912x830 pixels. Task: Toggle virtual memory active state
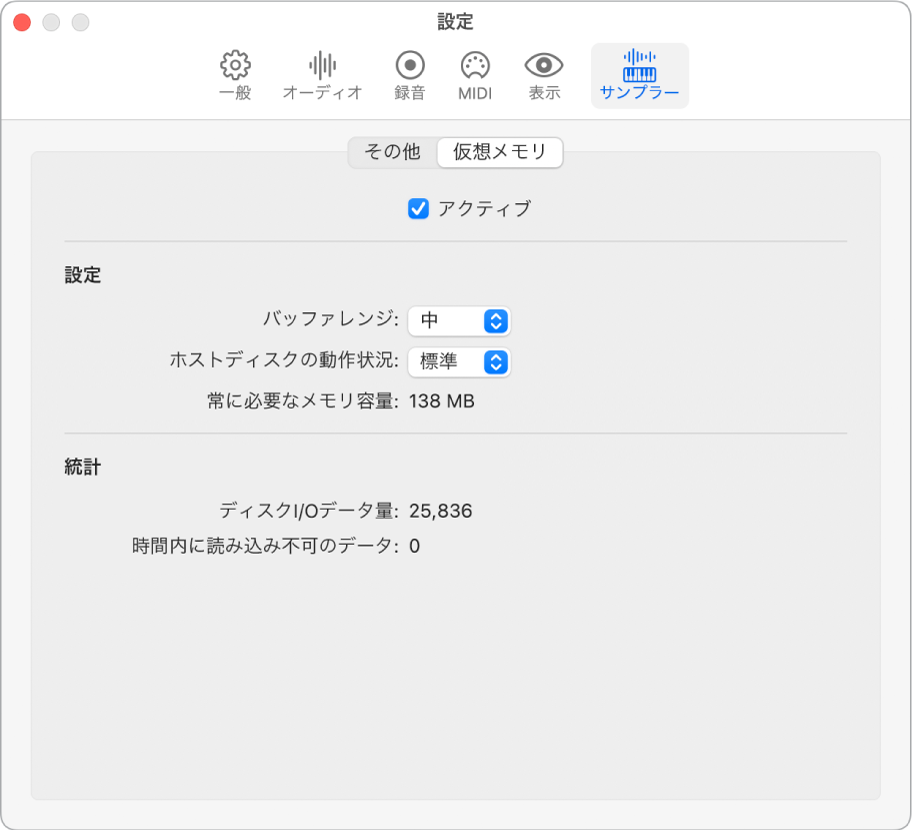click(419, 210)
